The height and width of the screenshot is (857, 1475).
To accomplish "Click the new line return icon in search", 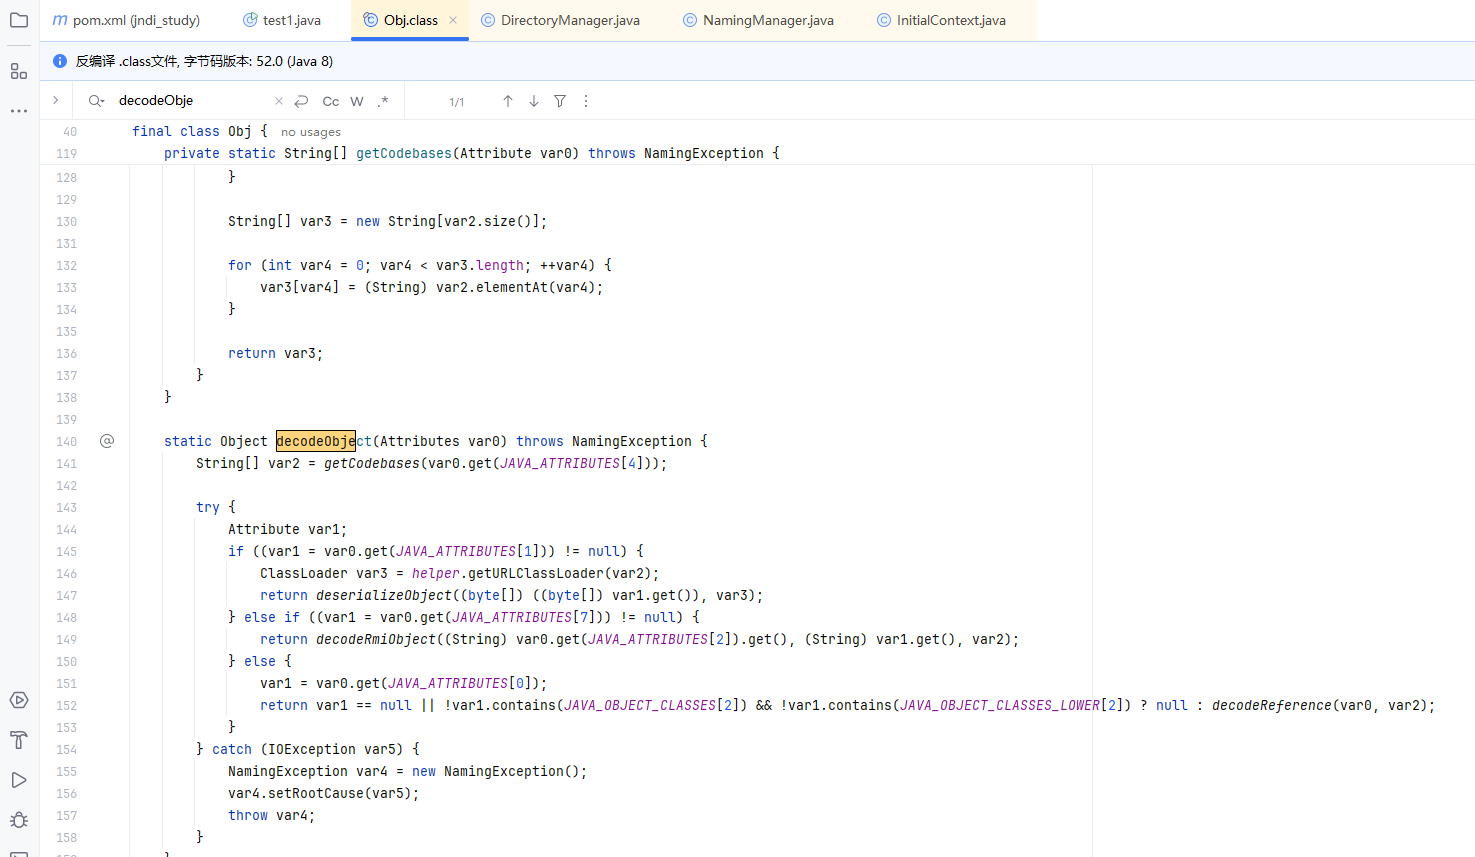I will [x=301, y=101].
